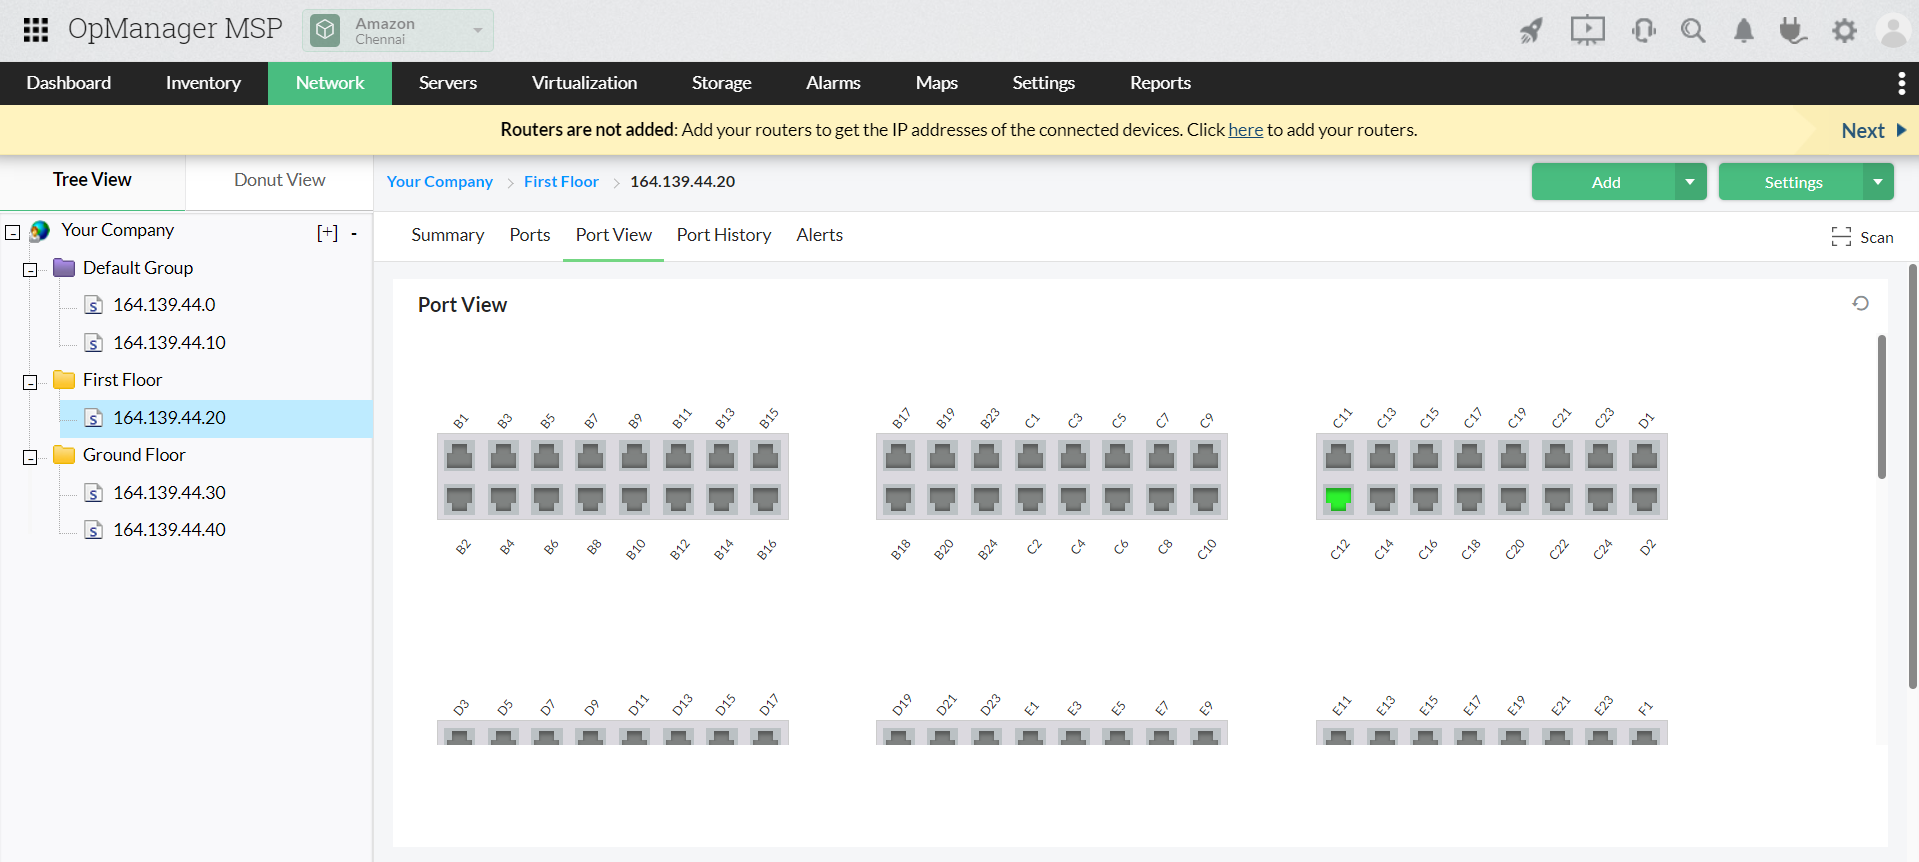Open the Add button dropdown arrow

tap(1690, 182)
